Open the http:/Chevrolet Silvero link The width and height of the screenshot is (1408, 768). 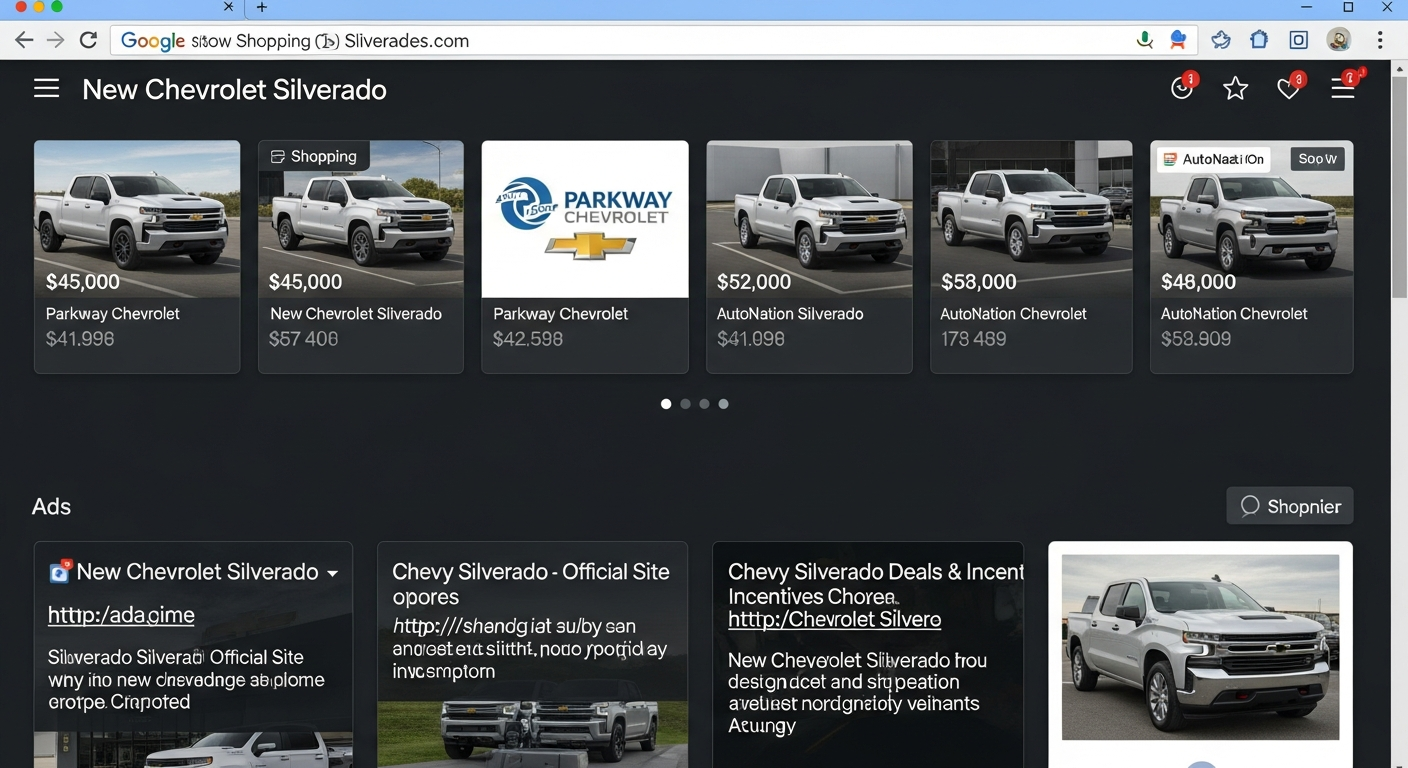tap(834, 619)
